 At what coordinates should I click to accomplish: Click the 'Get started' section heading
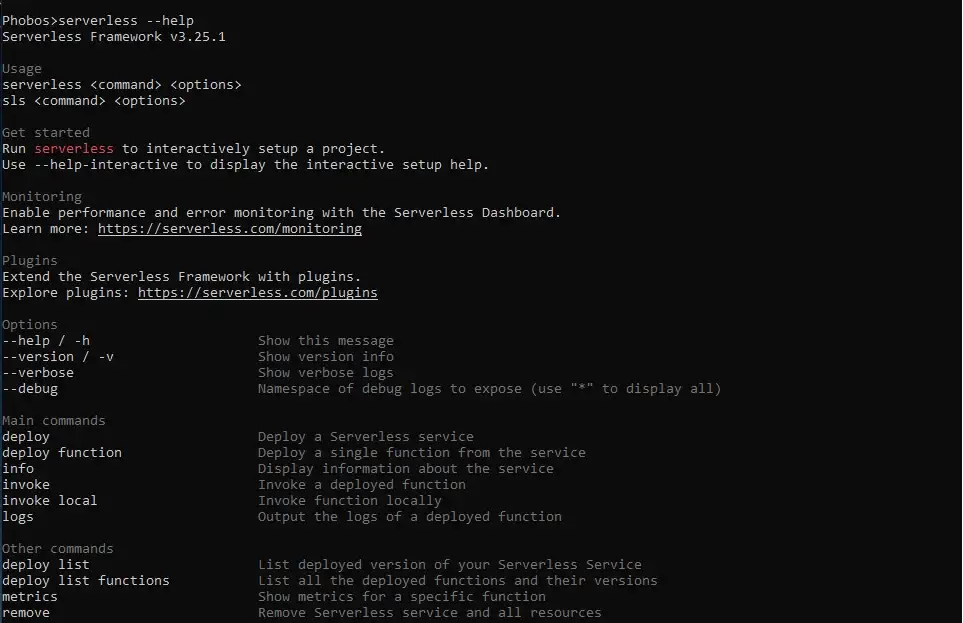(x=46, y=133)
